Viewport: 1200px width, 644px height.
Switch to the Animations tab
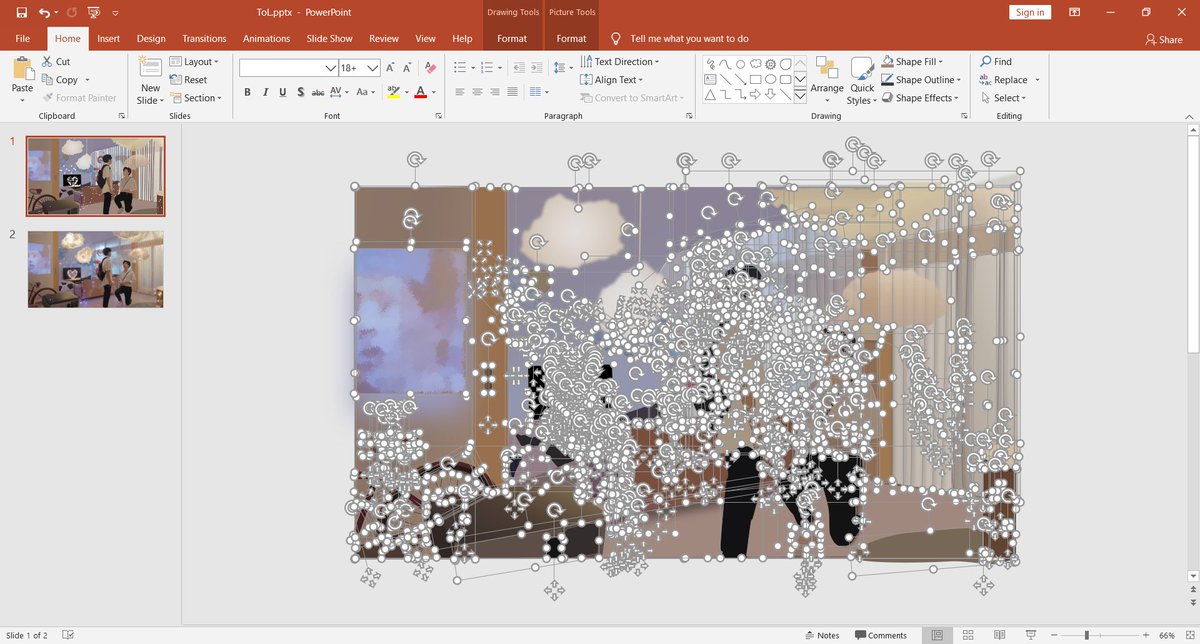tap(266, 39)
